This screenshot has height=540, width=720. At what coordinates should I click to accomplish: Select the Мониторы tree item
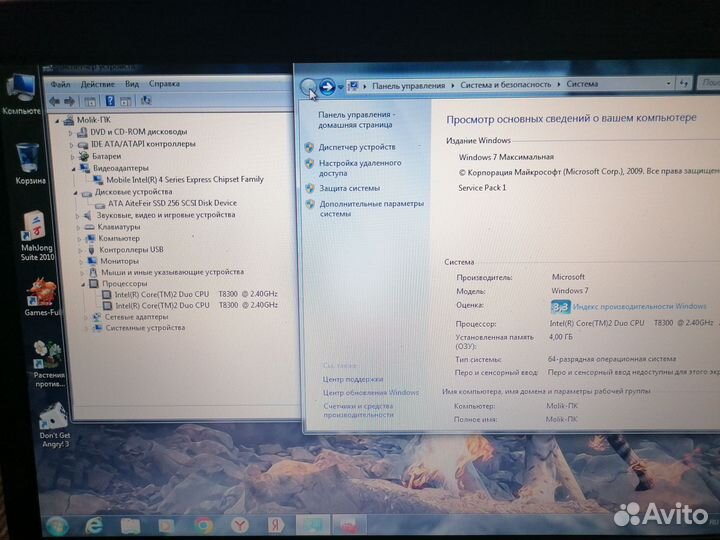pos(119,261)
